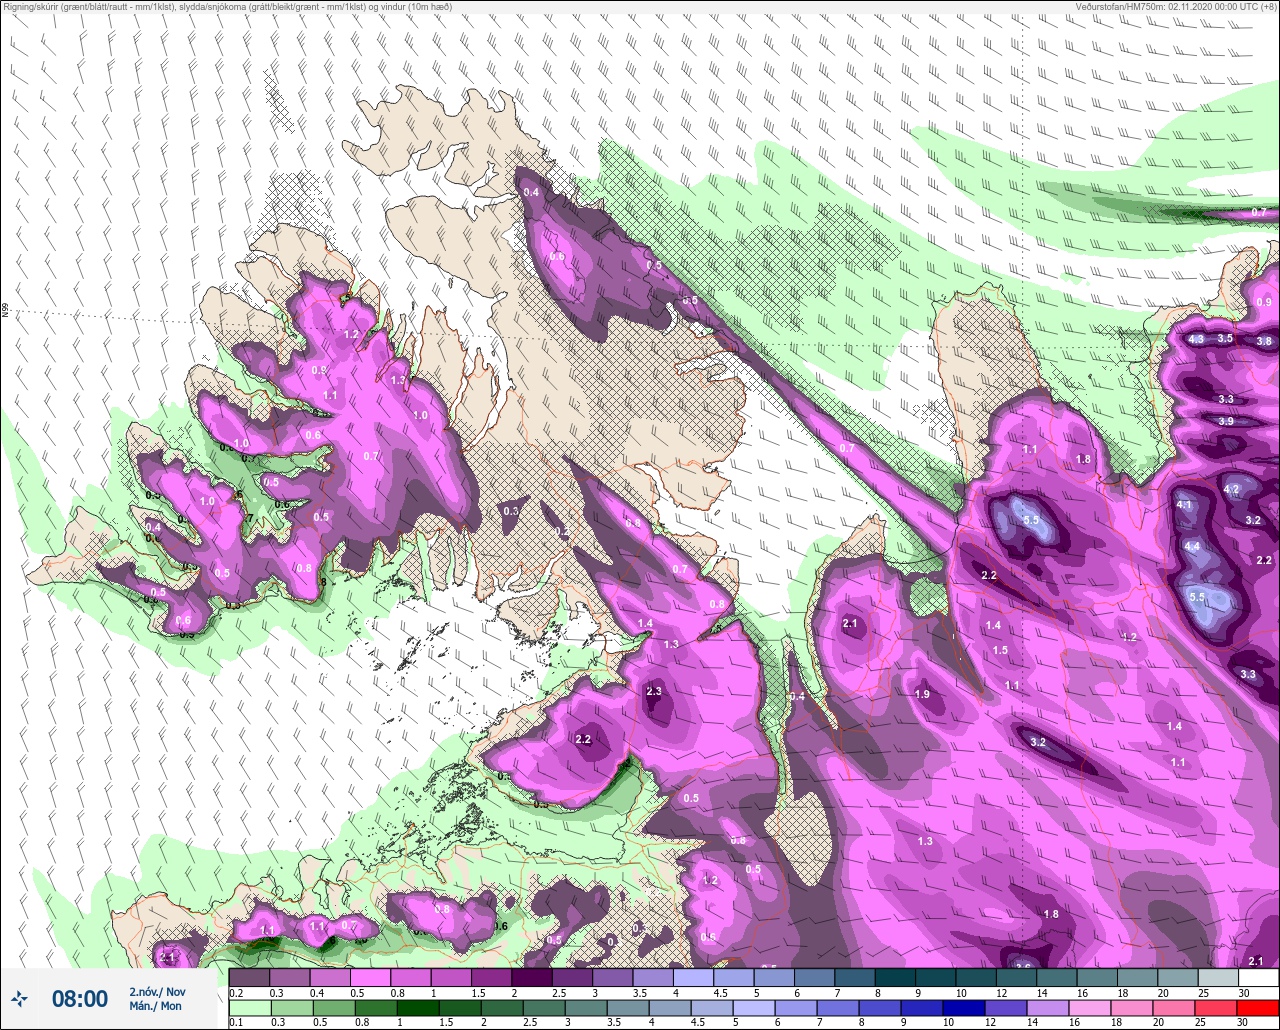Click the Veðurstofan logo icon beside 08:00
The height and width of the screenshot is (1030, 1280).
coord(19,998)
